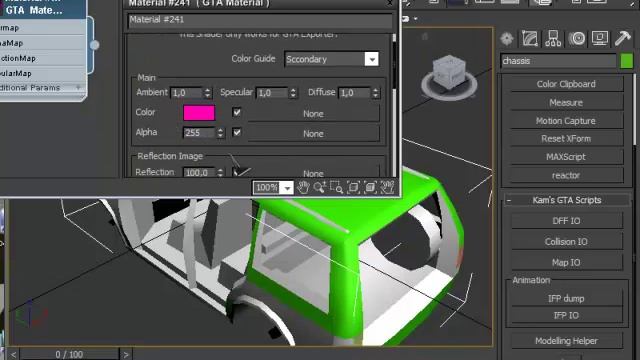The height and width of the screenshot is (360, 640).
Task: Open Kam's Map IO script
Action: (567, 262)
